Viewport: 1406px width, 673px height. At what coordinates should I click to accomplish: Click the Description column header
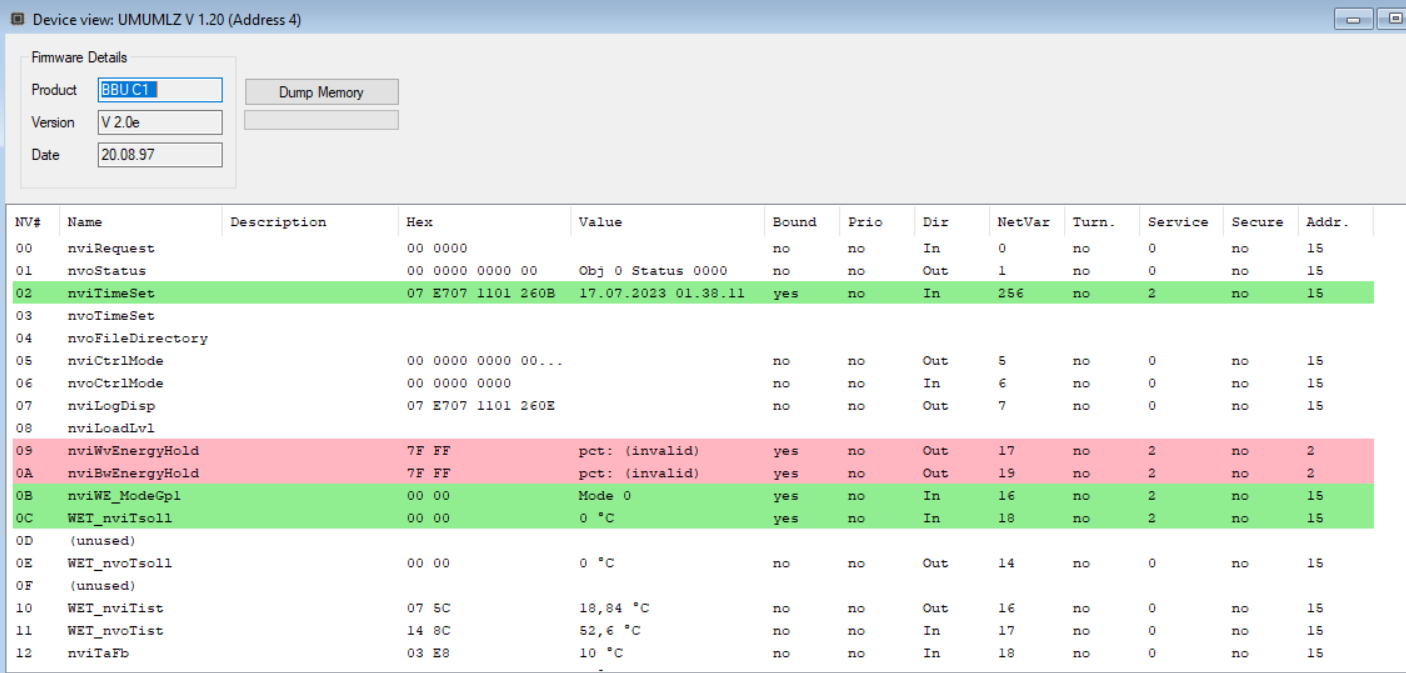[310, 222]
